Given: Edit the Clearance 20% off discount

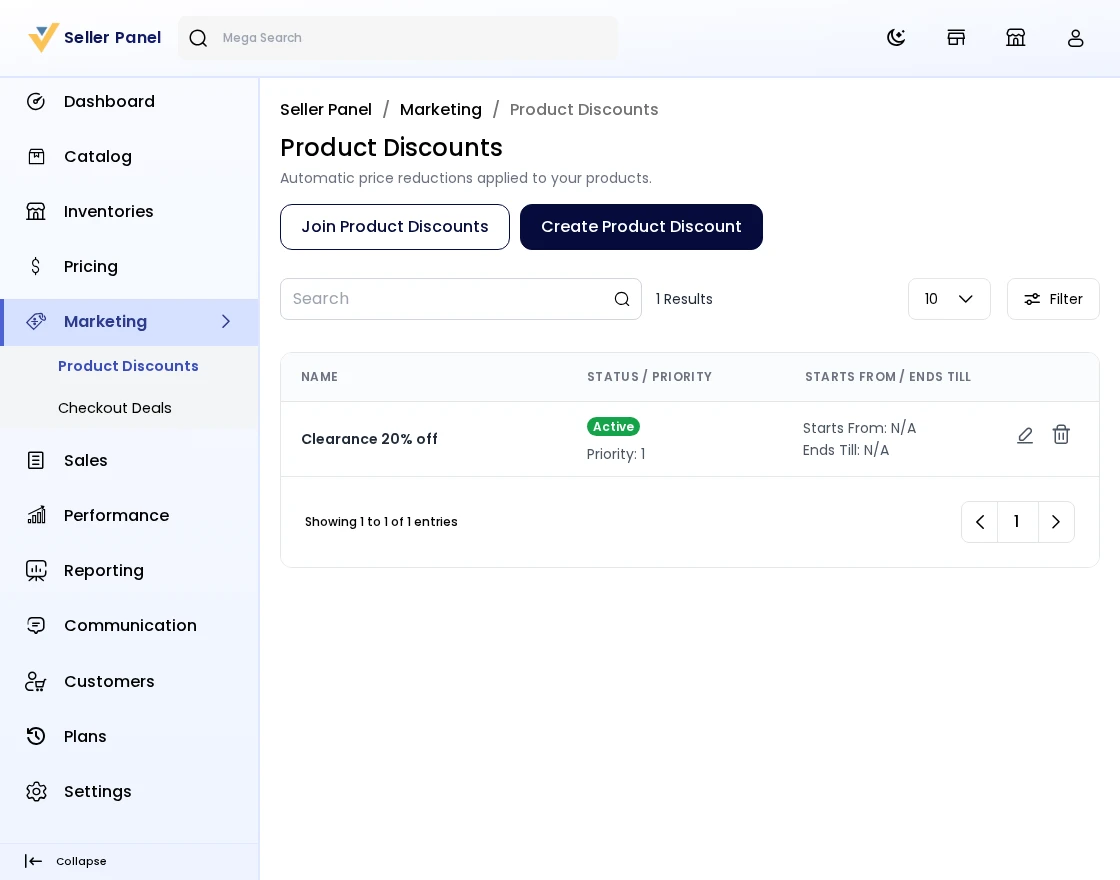Looking at the screenshot, I should 1025,435.
